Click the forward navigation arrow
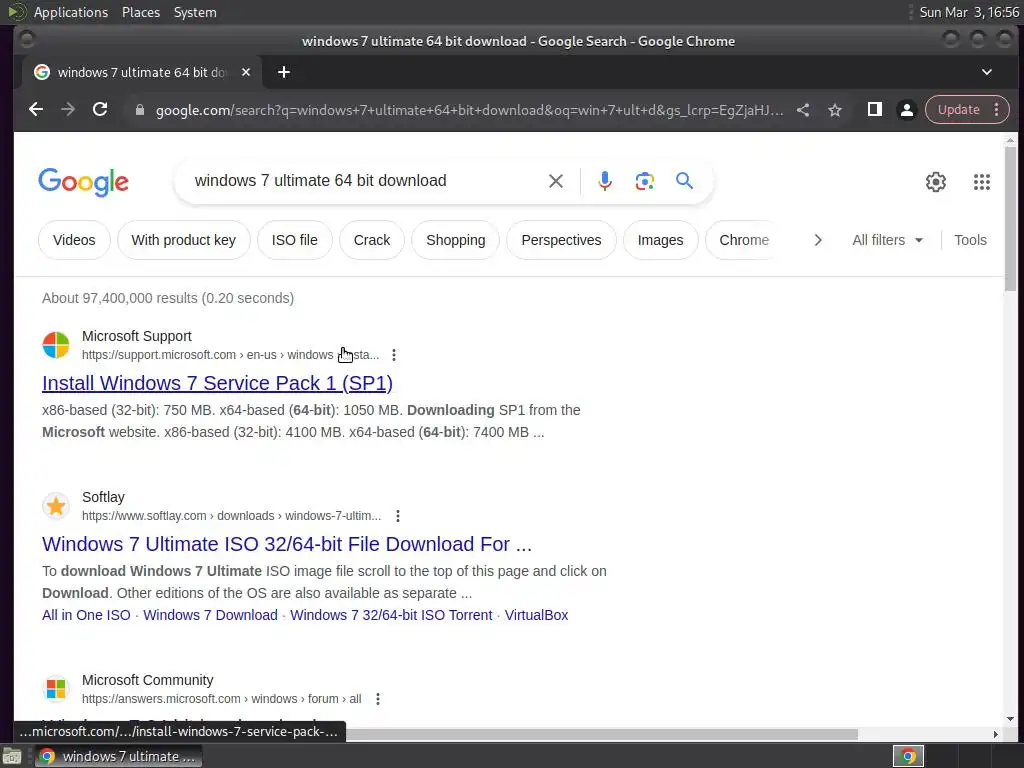This screenshot has width=1024, height=768. pyautogui.click(x=68, y=110)
